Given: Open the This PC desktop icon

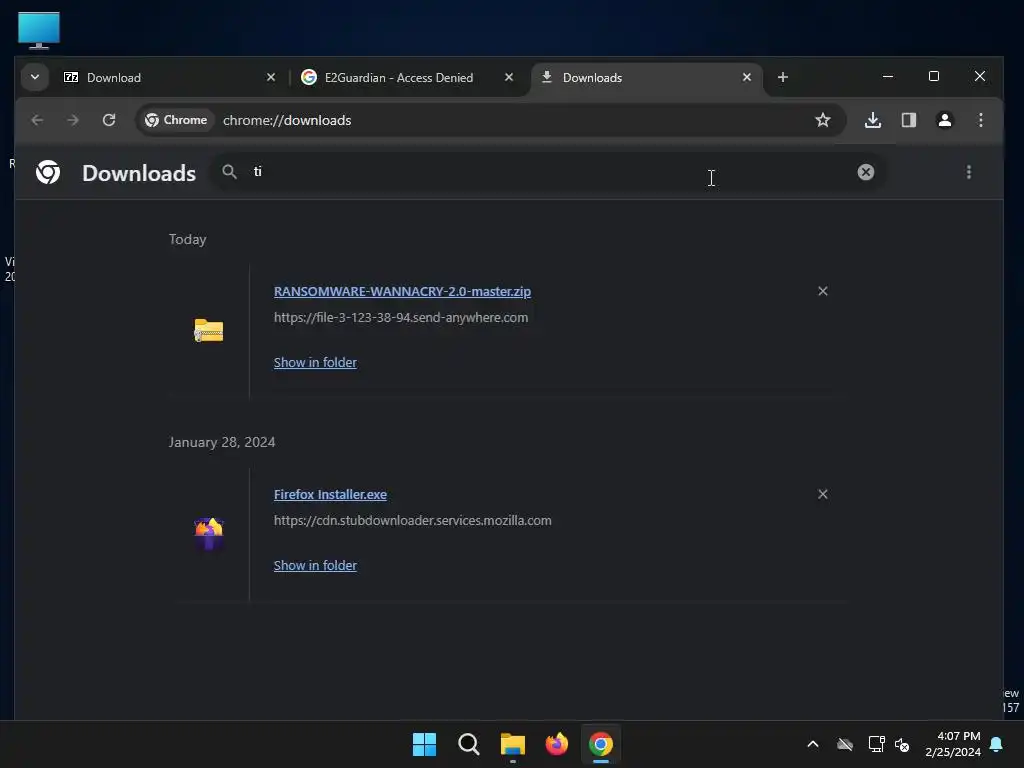Looking at the screenshot, I should [x=39, y=30].
